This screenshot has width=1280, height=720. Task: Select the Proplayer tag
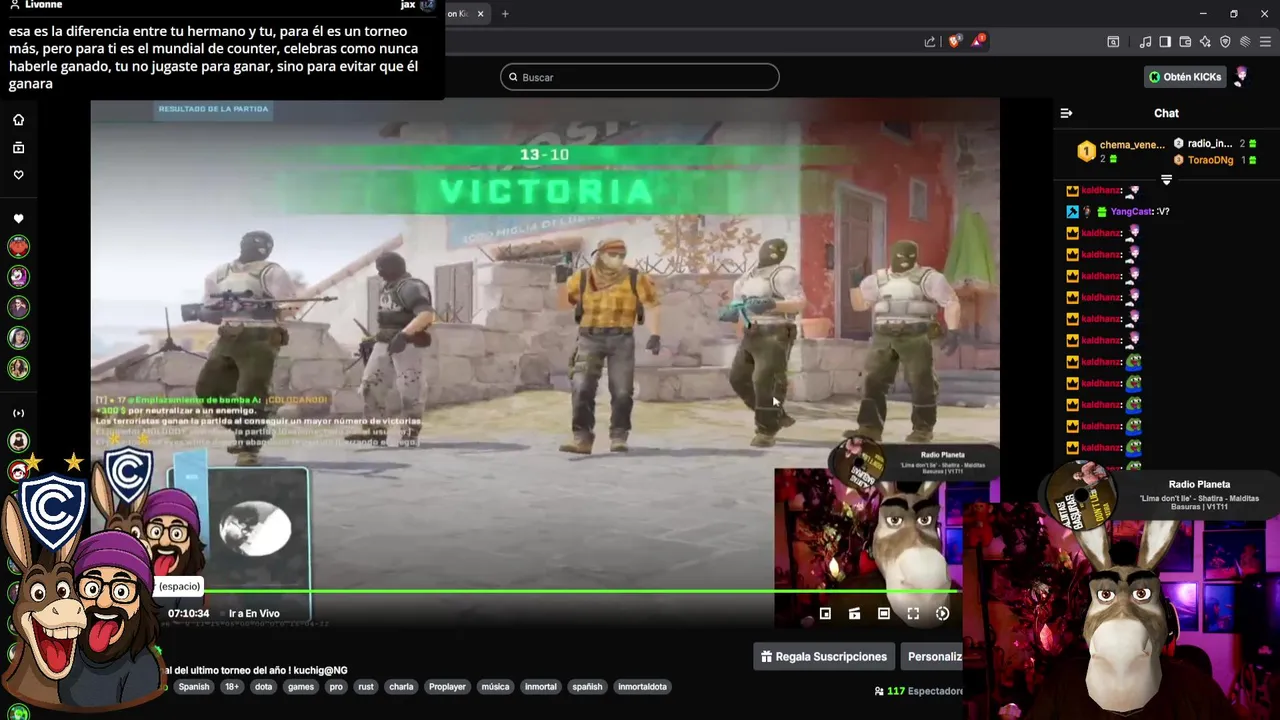tap(447, 687)
